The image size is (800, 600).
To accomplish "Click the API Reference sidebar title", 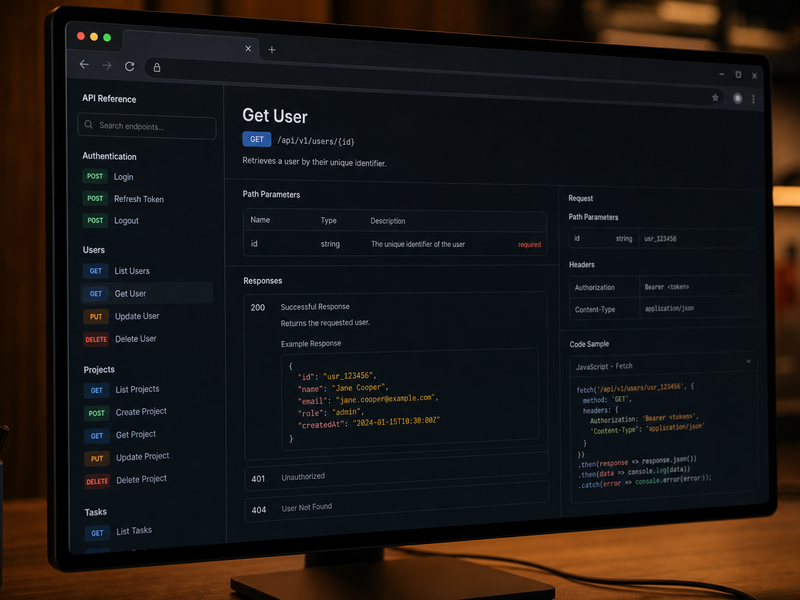I will click(x=109, y=98).
